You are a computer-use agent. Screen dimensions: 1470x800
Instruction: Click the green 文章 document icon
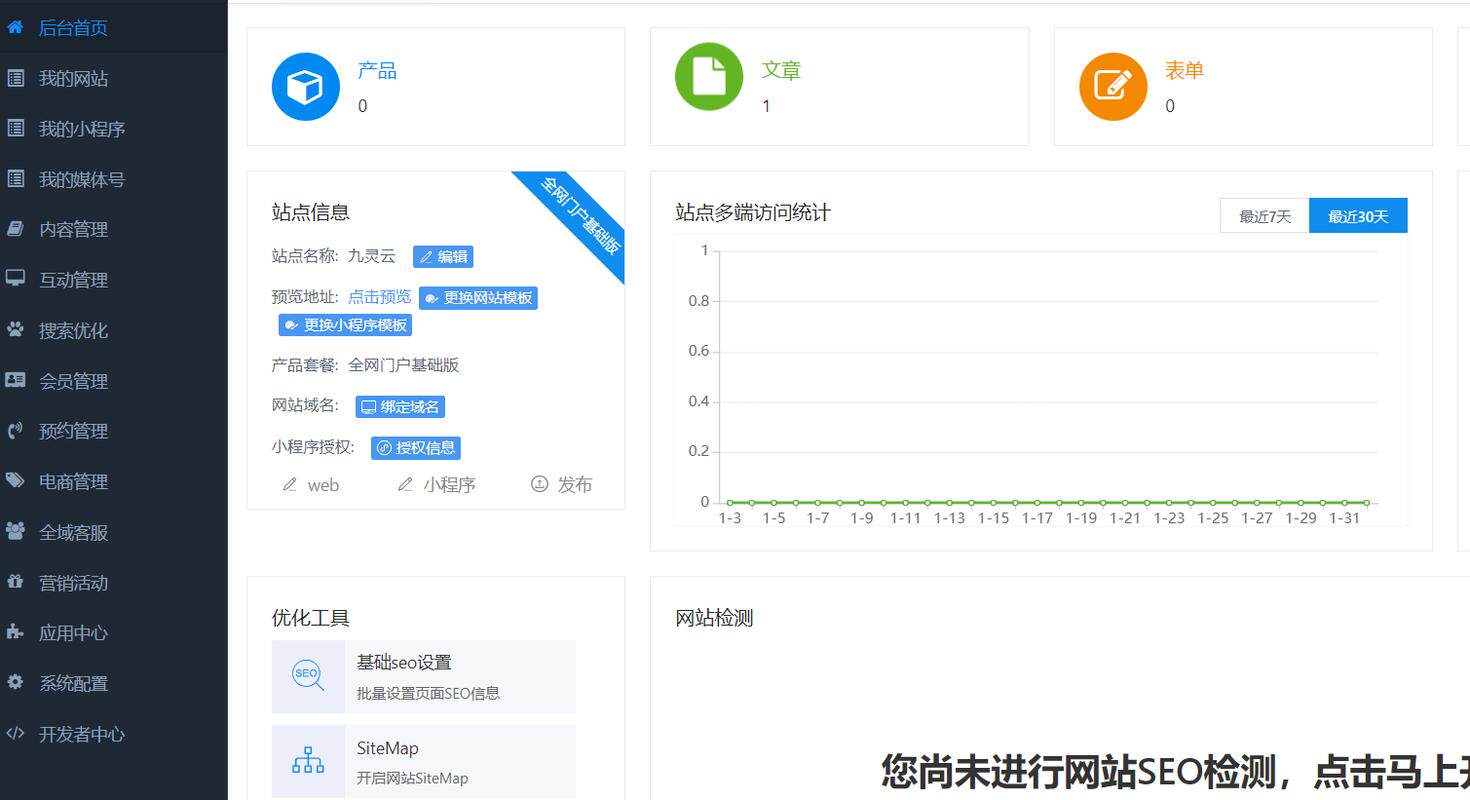tap(709, 76)
